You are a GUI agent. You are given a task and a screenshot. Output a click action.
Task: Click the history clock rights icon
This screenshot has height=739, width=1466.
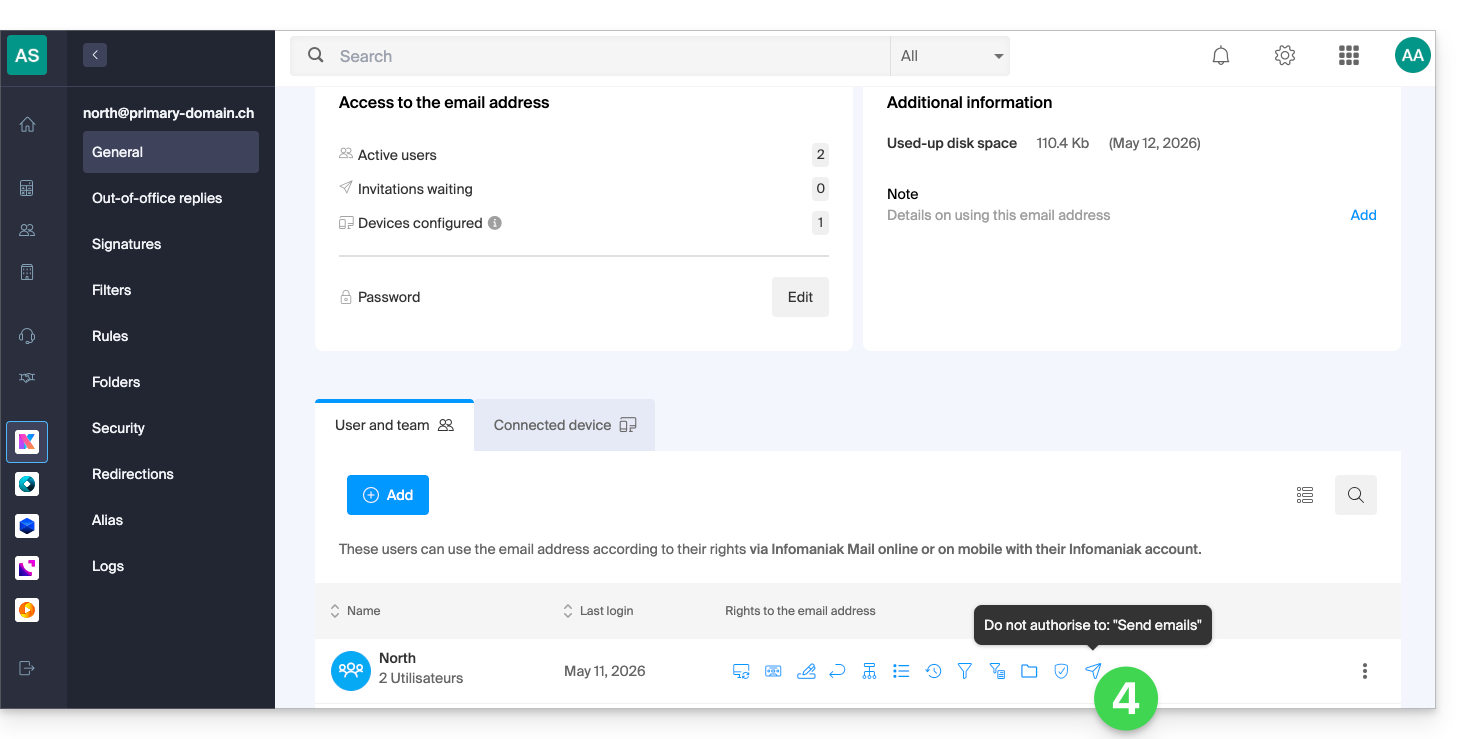point(933,671)
